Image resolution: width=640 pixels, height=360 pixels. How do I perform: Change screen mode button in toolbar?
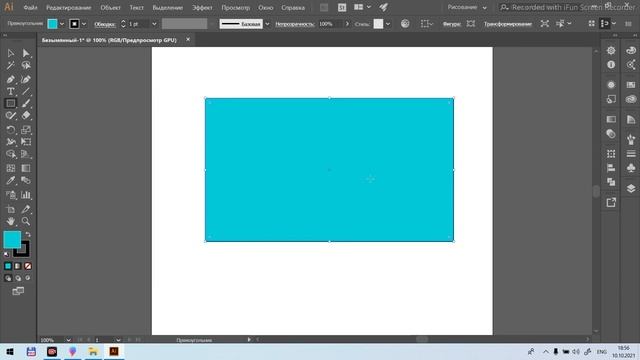click(18, 291)
